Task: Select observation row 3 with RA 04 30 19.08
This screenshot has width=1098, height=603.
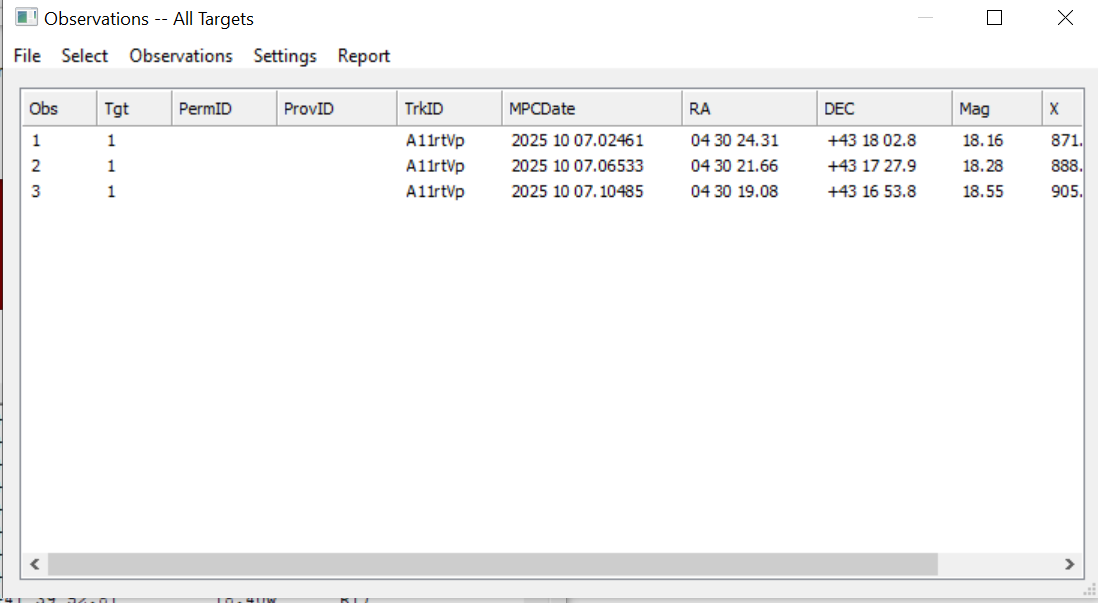Action: coord(734,192)
